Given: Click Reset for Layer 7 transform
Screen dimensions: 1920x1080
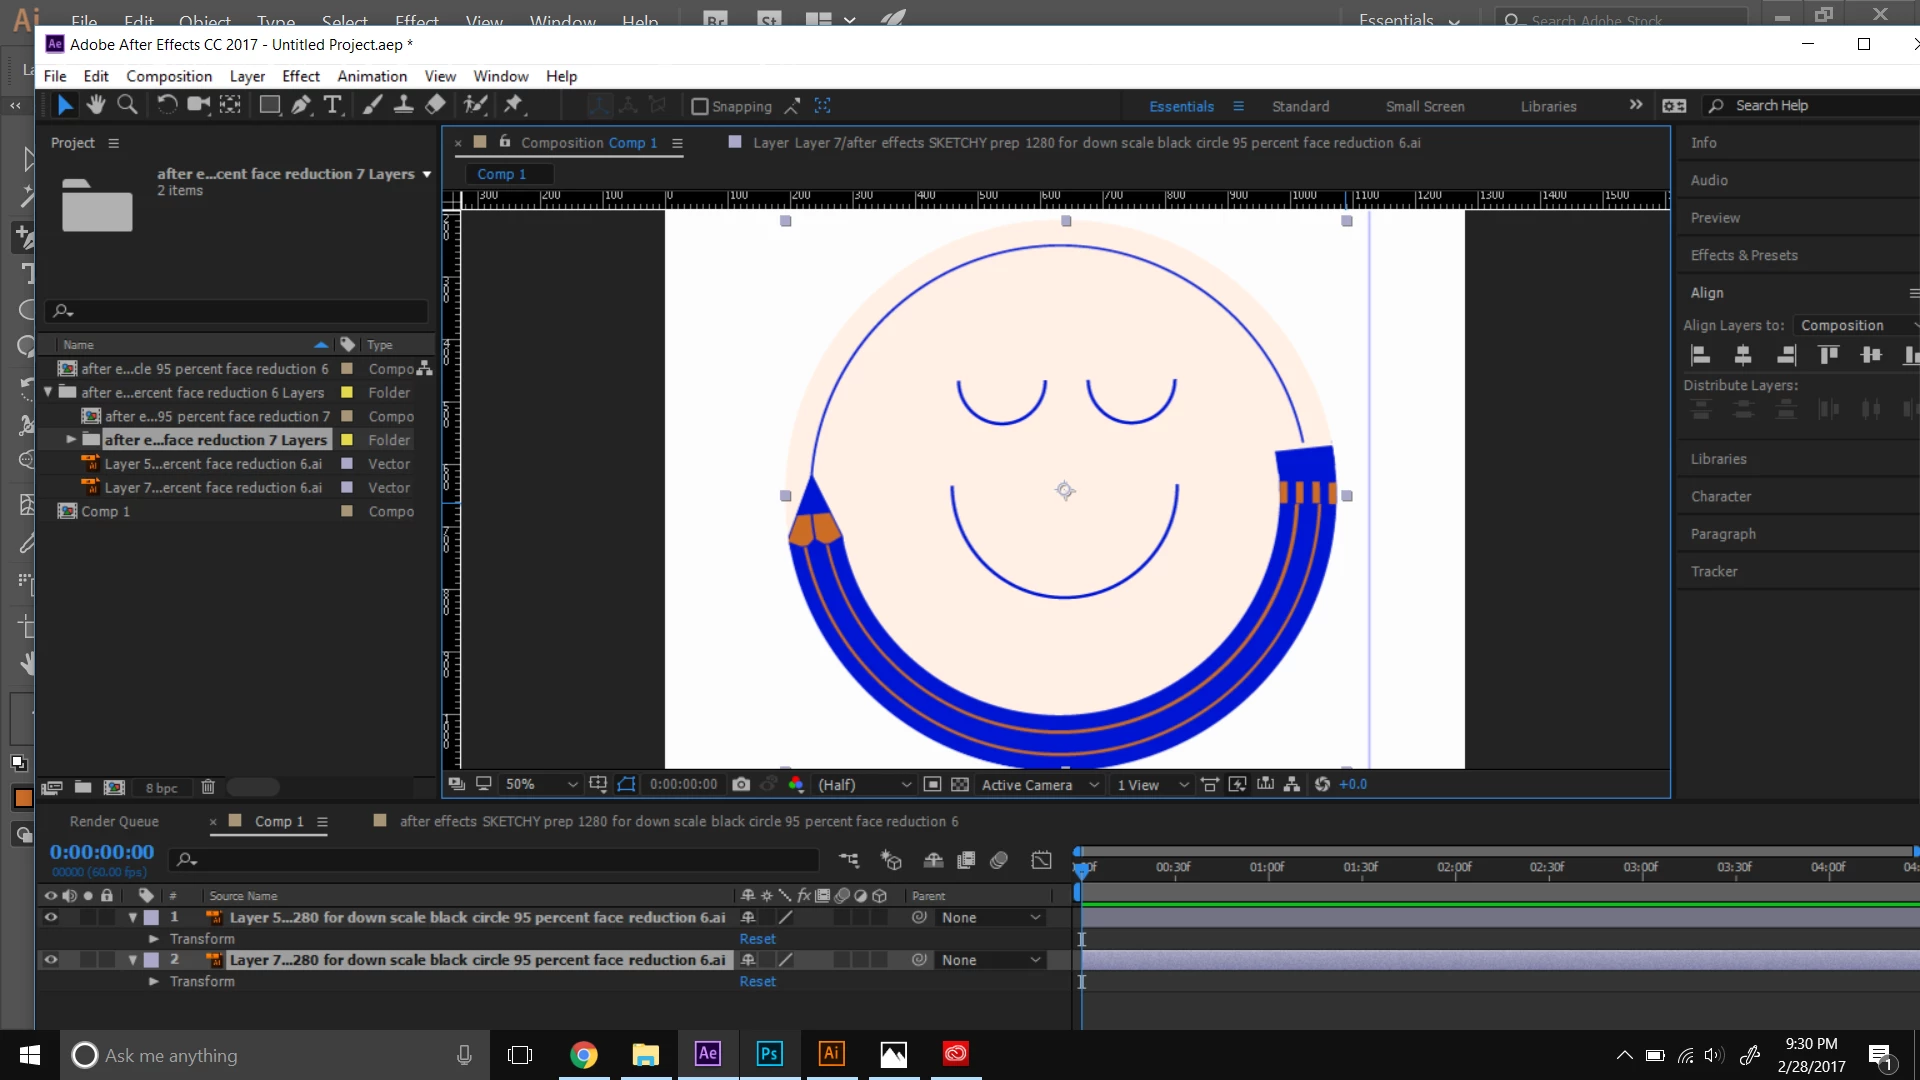Looking at the screenshot, I should tap(757, 982).
